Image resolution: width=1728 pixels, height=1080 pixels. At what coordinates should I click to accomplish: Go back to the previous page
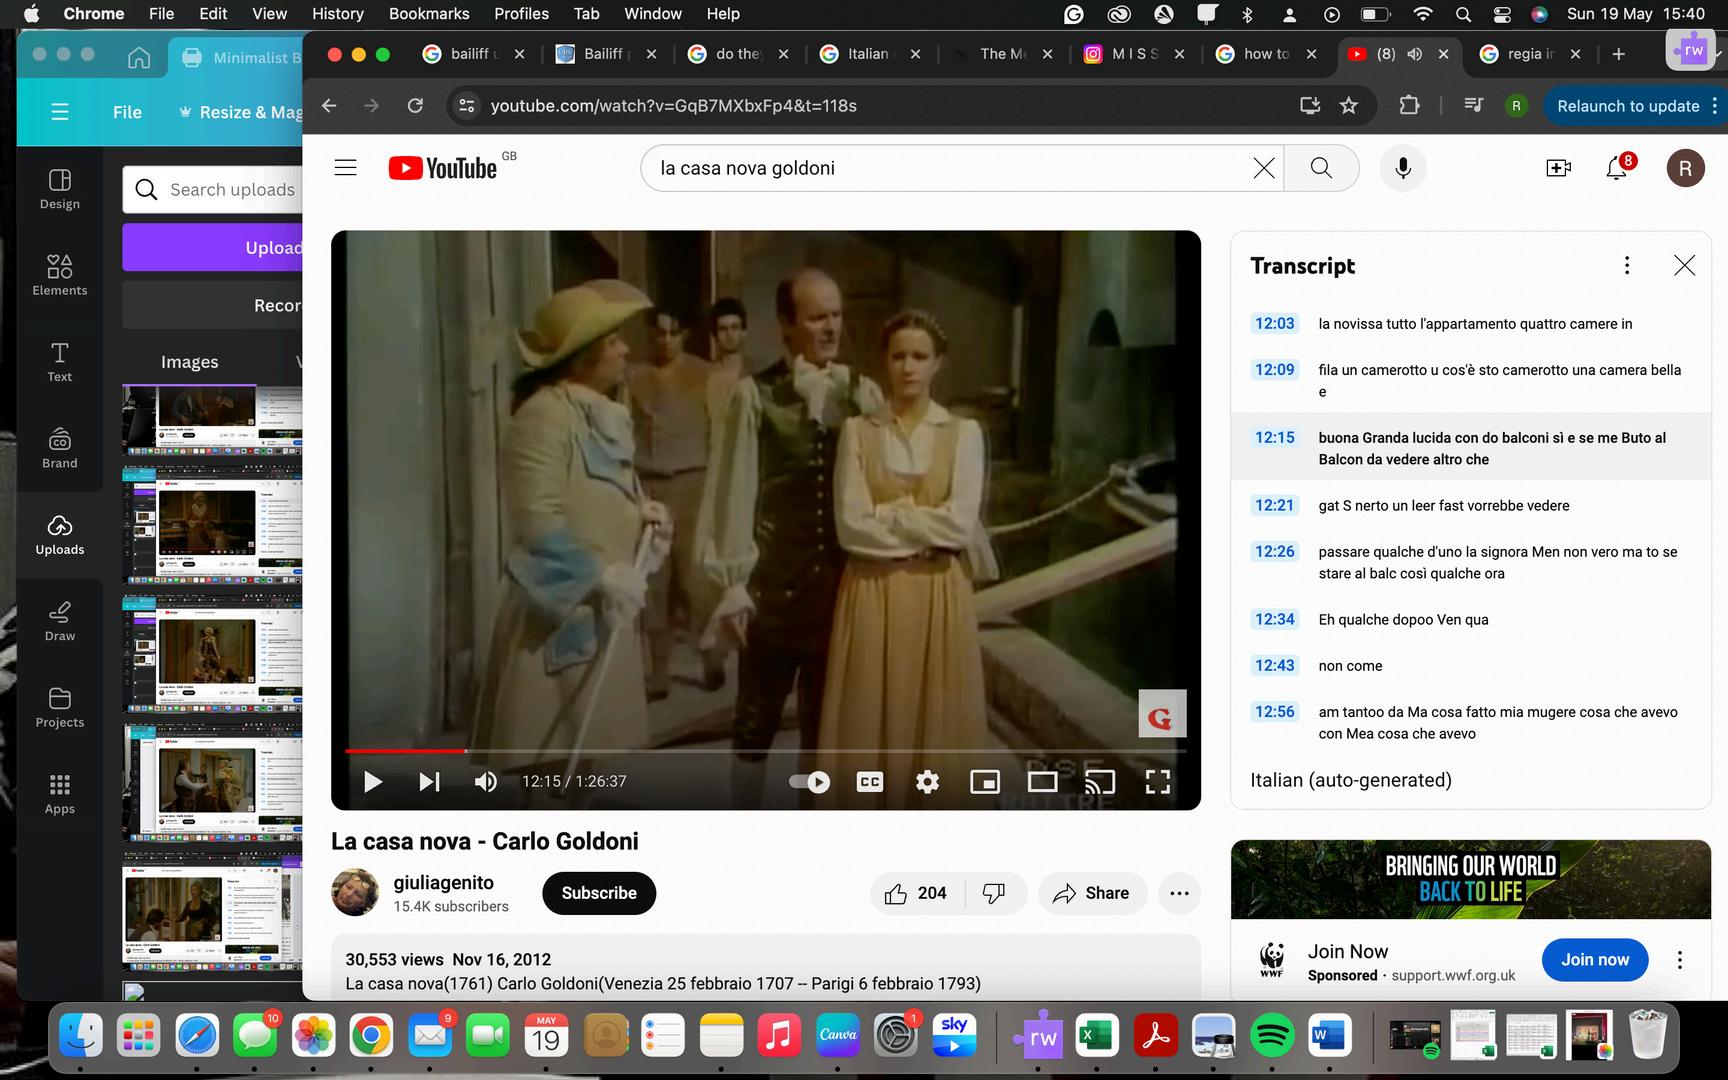329,106
